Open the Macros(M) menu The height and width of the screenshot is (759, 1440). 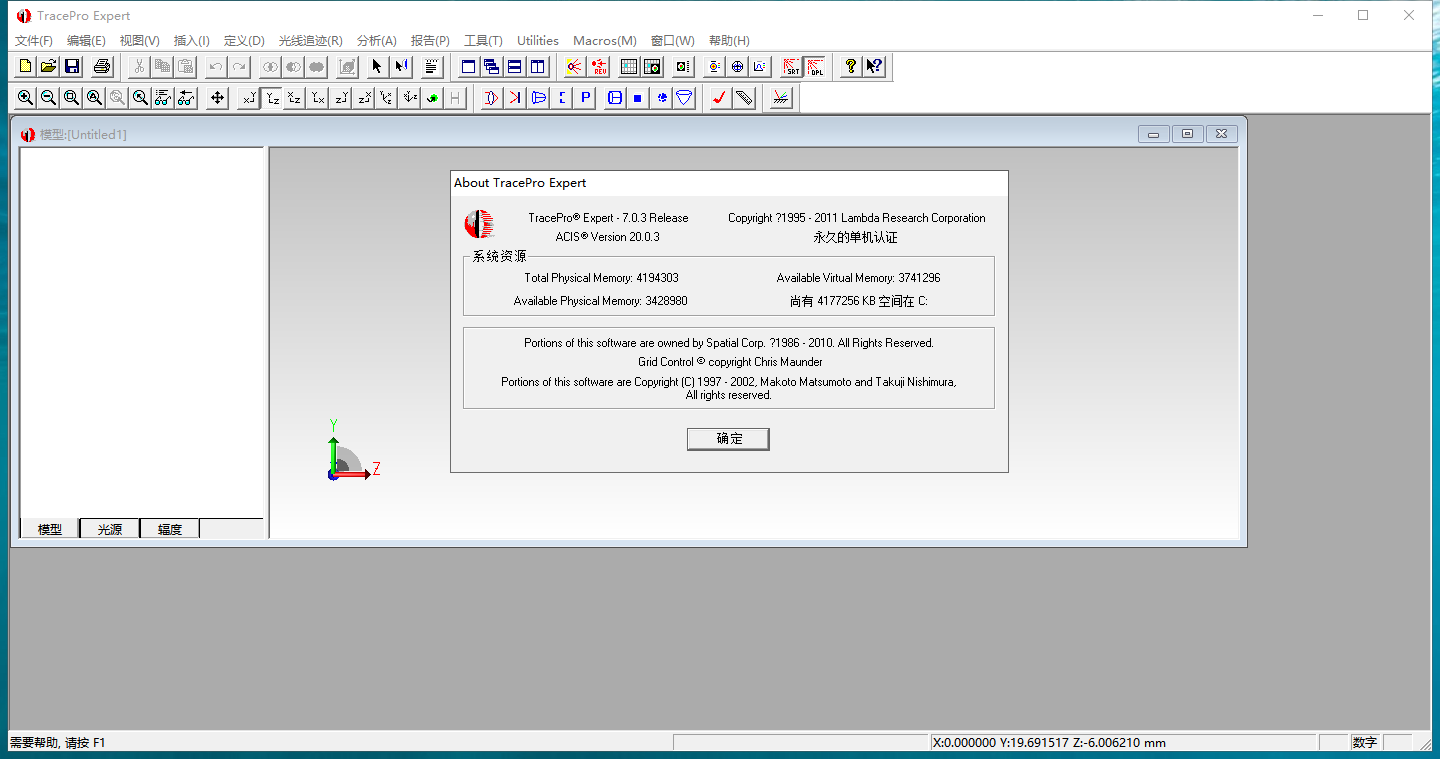click(x=604, y=41)
